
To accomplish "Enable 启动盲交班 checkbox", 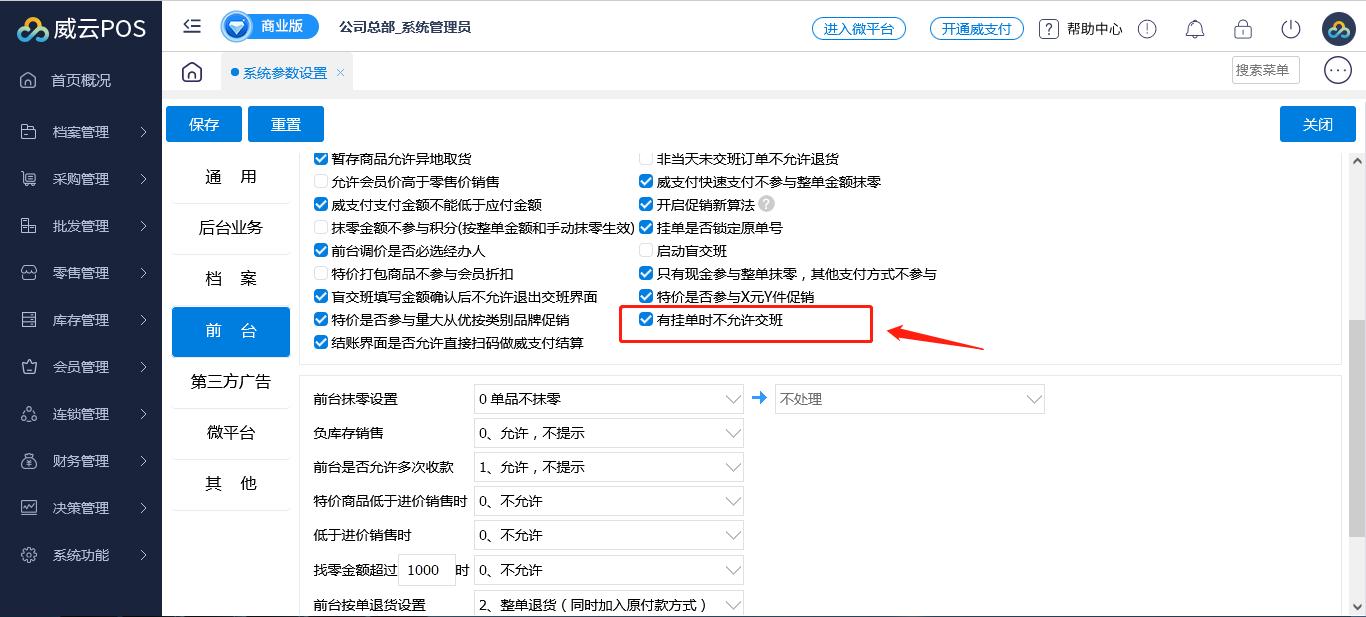I will pyautogui.click(x=646, y=251).
